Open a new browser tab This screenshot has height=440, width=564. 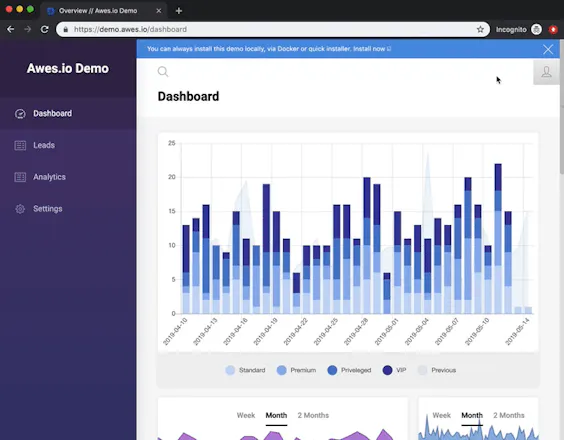[x=179, y=11]
